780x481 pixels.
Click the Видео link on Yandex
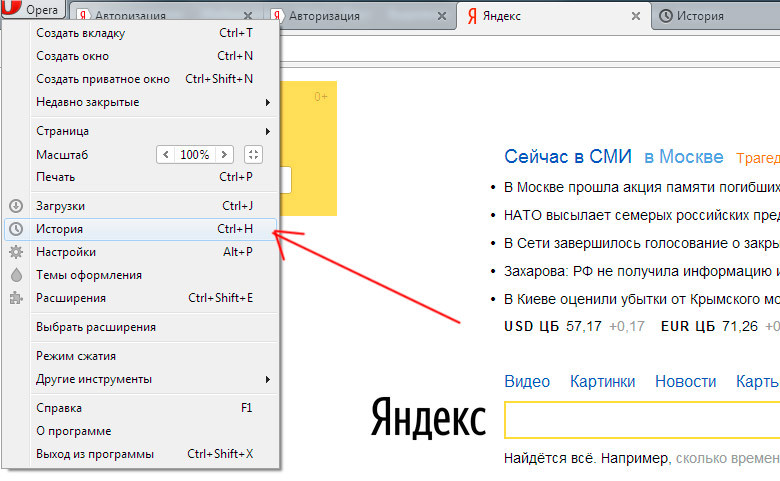(x=527, y=382)
